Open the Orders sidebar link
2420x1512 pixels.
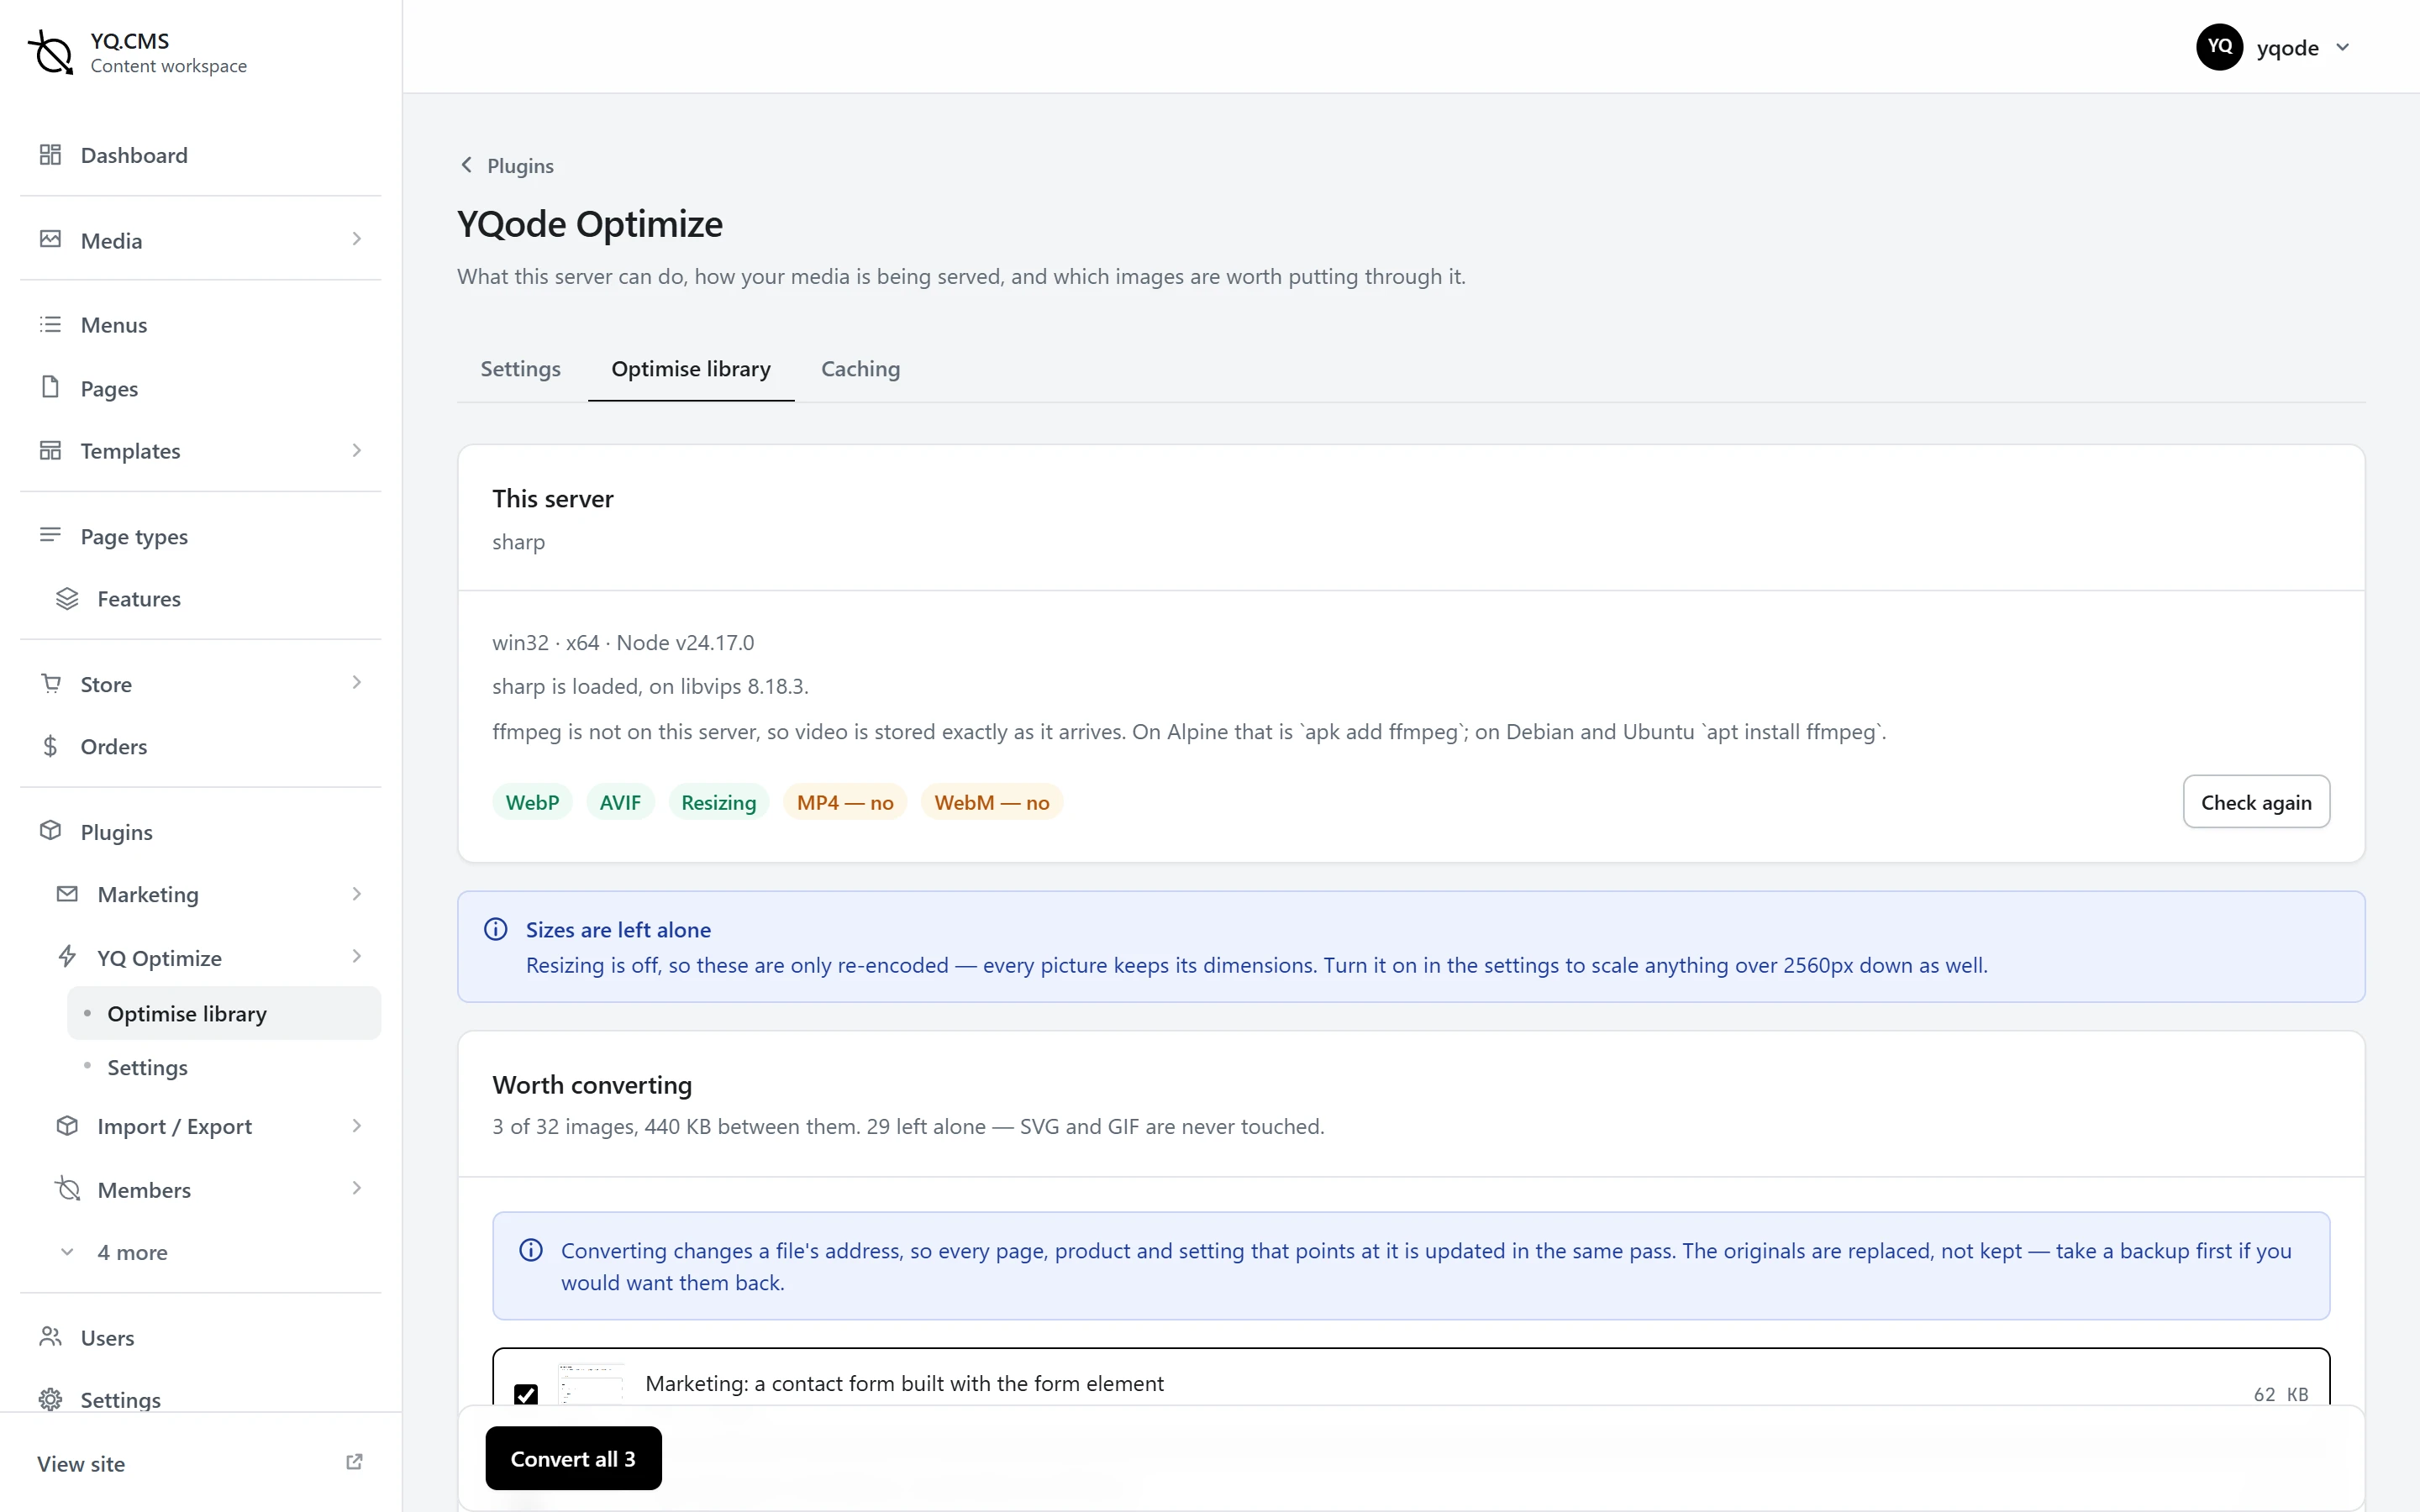pos(200,746)
